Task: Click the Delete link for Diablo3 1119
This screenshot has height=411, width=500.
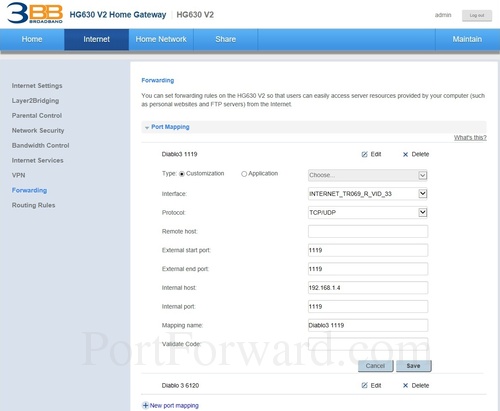Action: coord(420,154)
